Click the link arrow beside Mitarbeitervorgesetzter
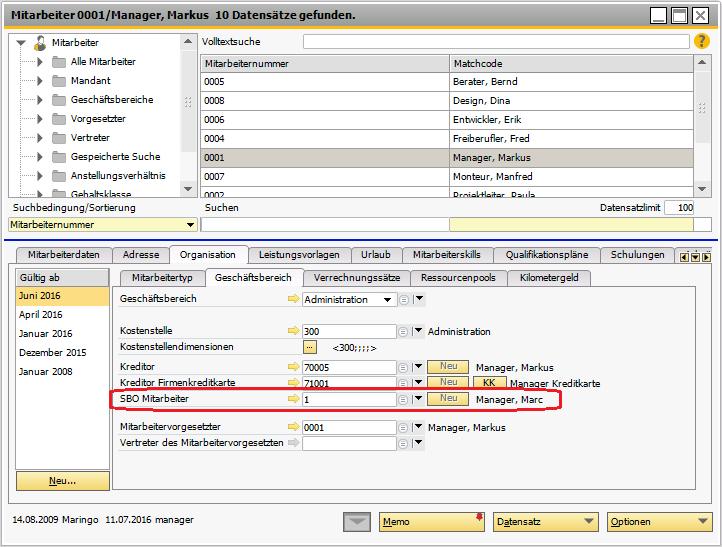Viewport: 722px width, 547px height. (293, 428)
